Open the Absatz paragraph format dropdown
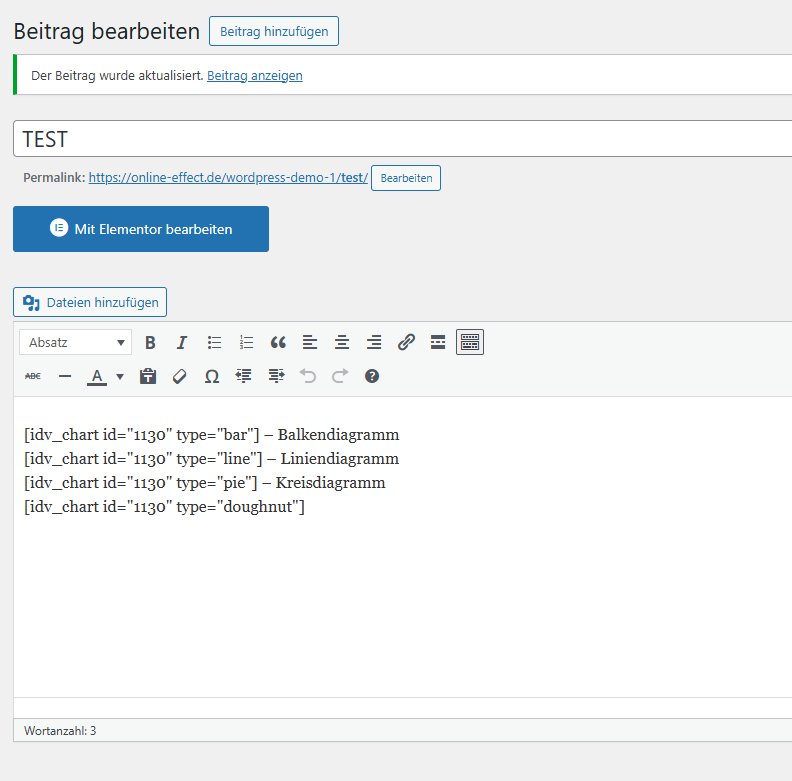792x781 pixels. click(76, 343)
